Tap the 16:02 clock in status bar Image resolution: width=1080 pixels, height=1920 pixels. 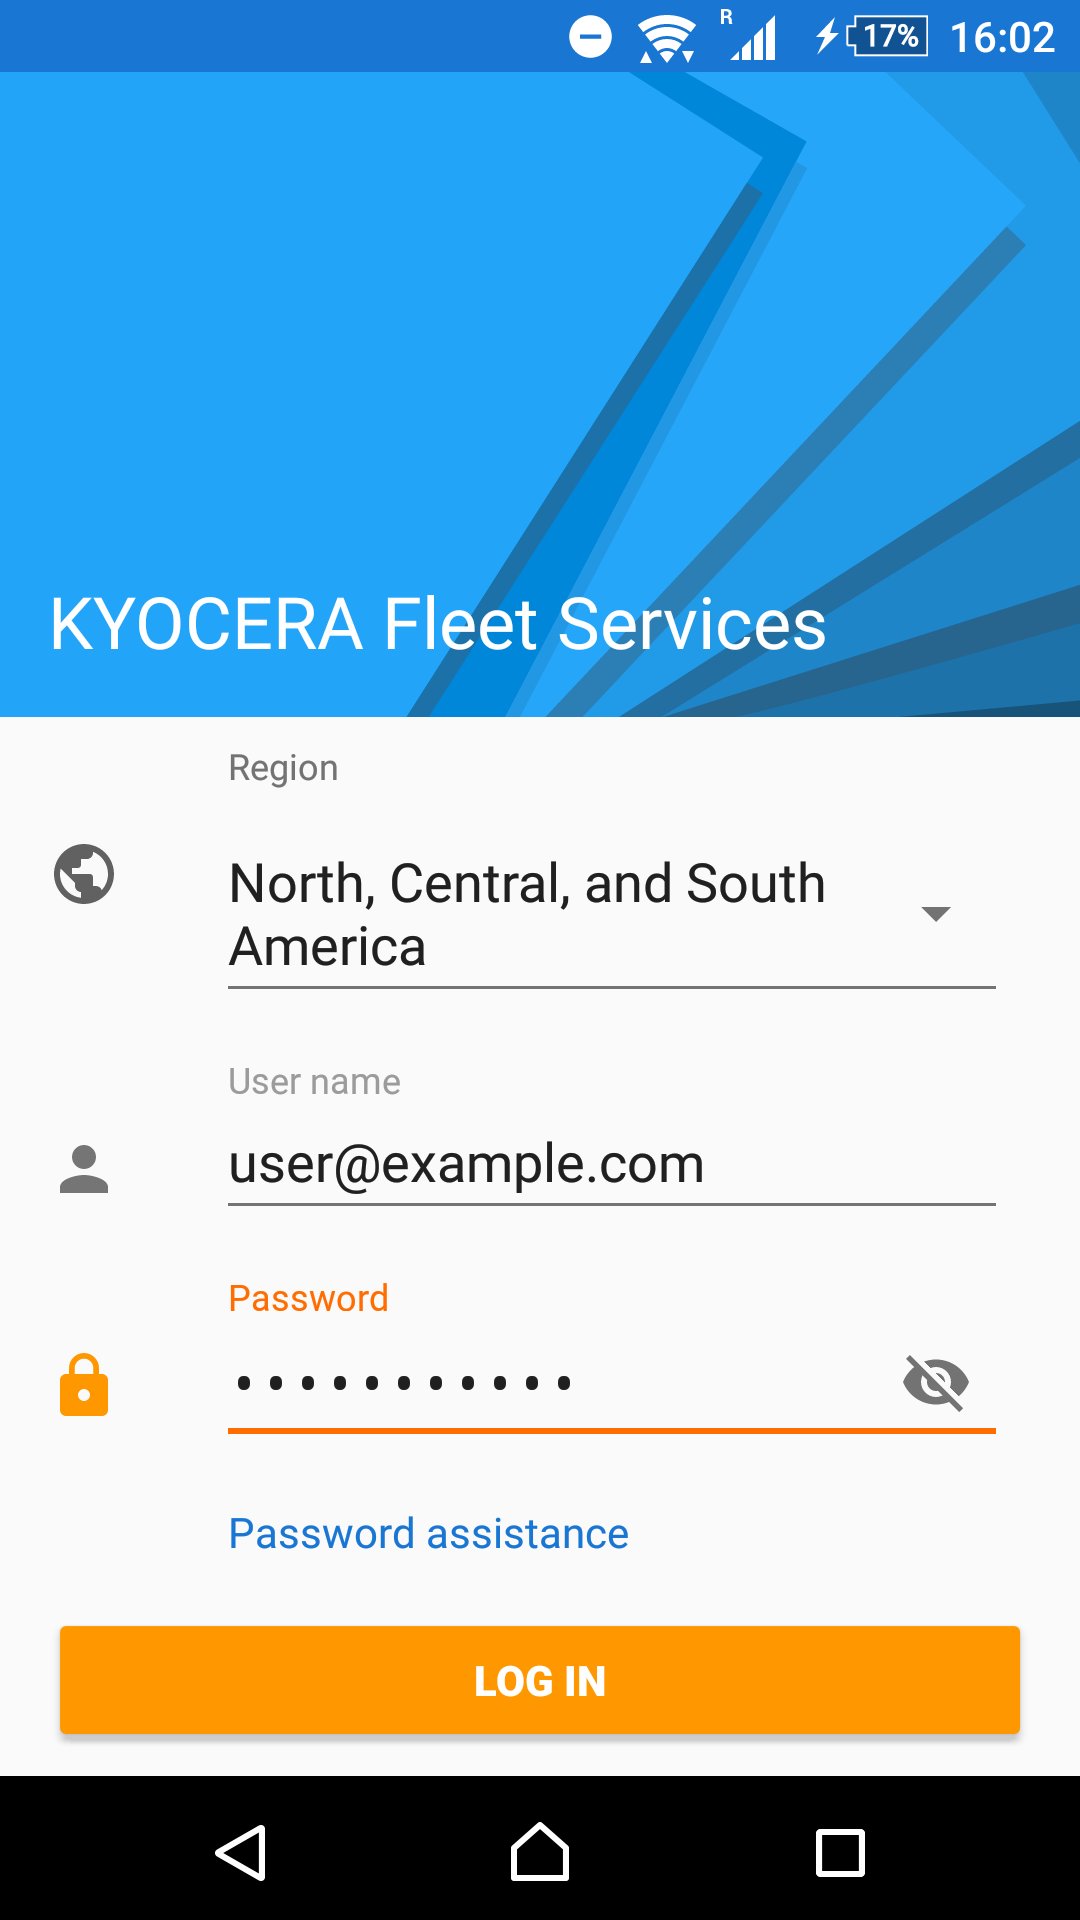pos(1002,38)
